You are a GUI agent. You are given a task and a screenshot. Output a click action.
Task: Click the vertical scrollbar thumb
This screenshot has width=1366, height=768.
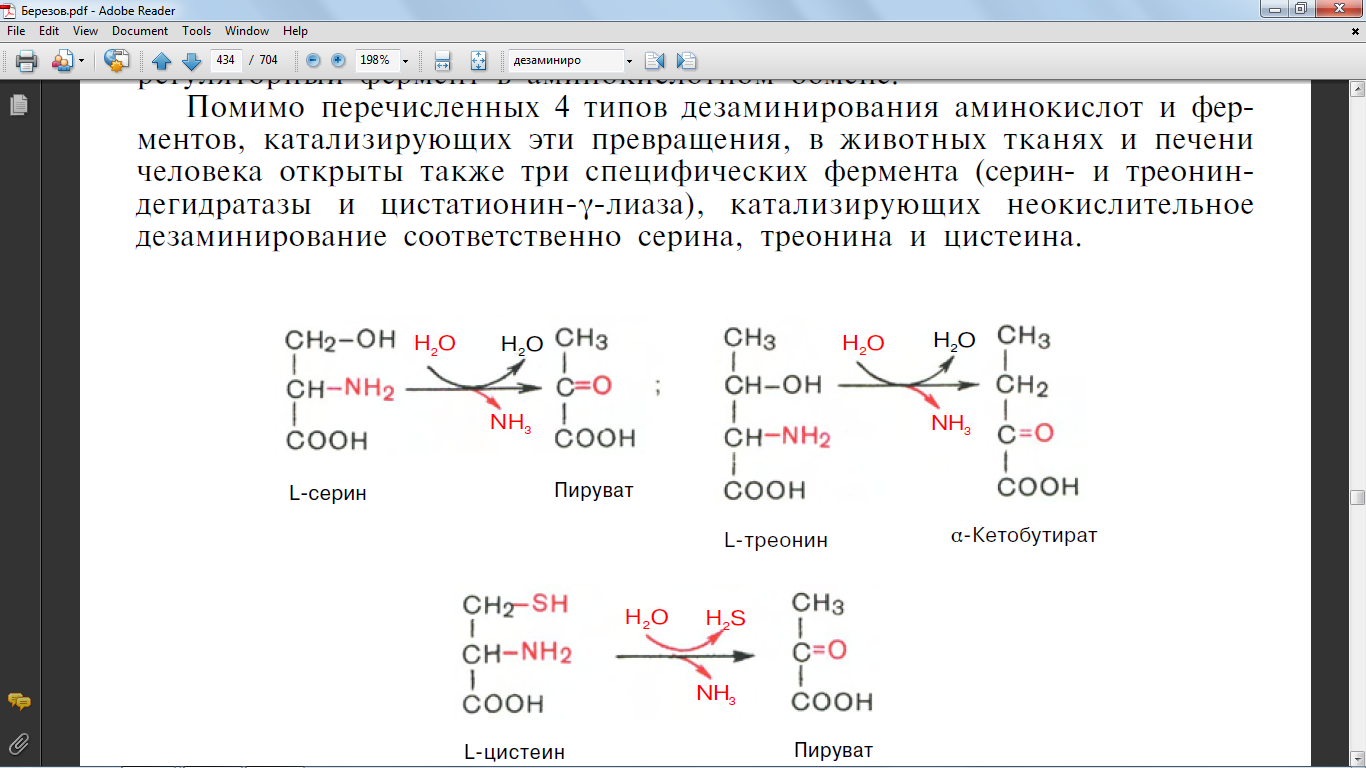pos(1357,497)
